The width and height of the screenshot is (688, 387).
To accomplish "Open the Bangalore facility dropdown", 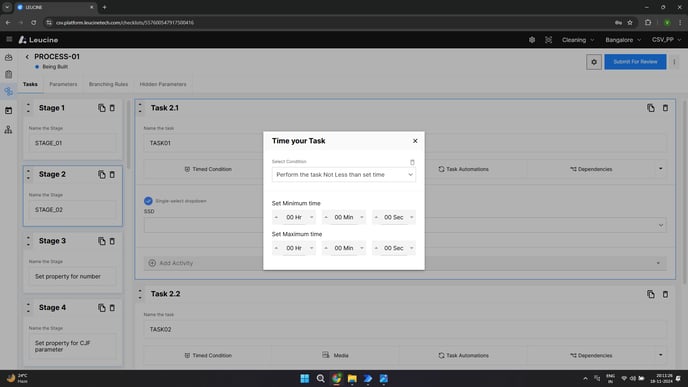I will coord(623,40).
